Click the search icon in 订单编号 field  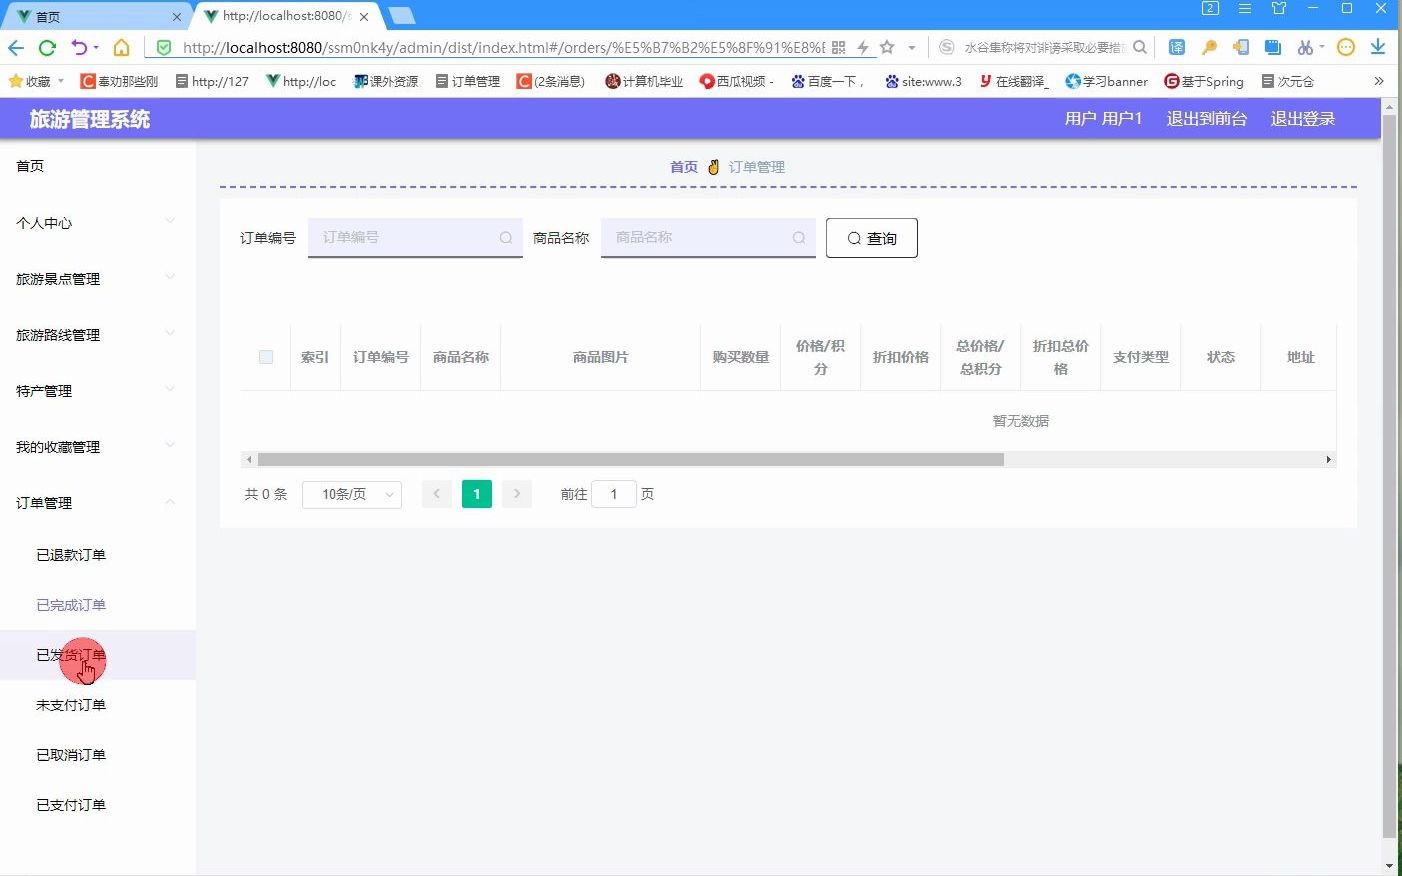506,238
